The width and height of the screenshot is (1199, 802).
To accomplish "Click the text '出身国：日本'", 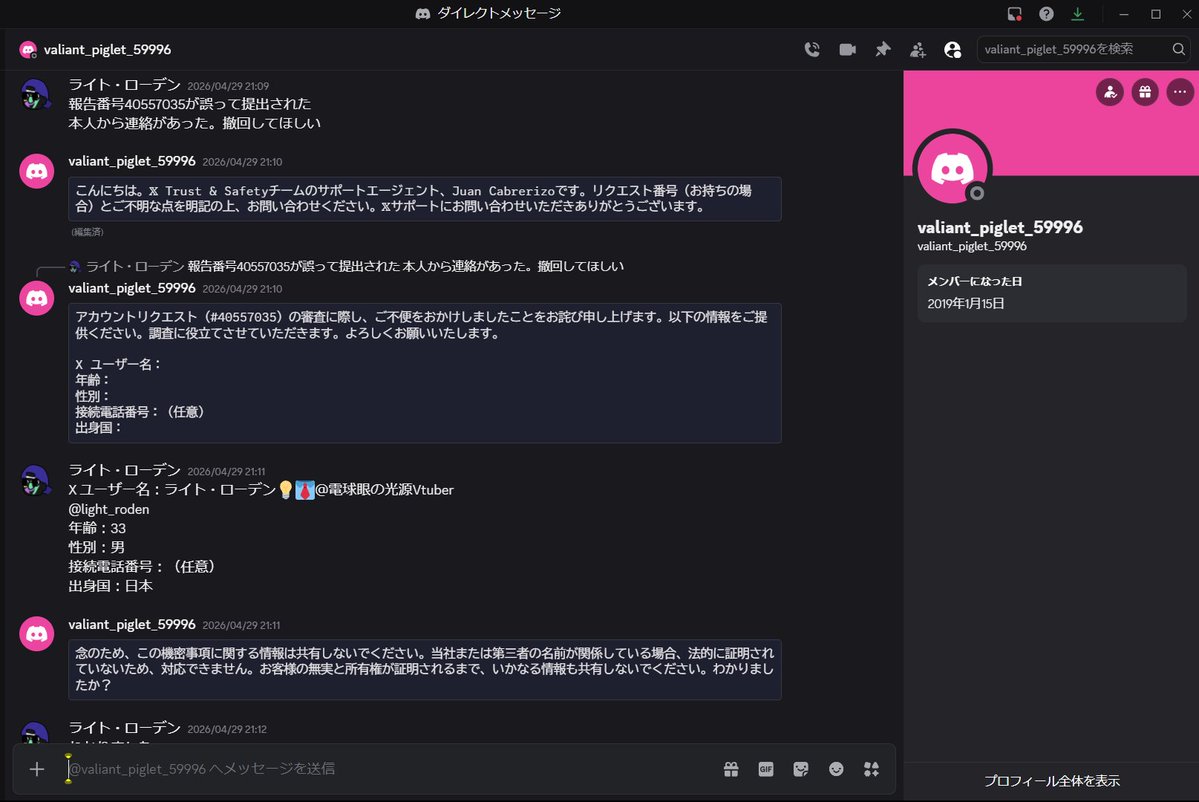I will [x=110, y=586].
